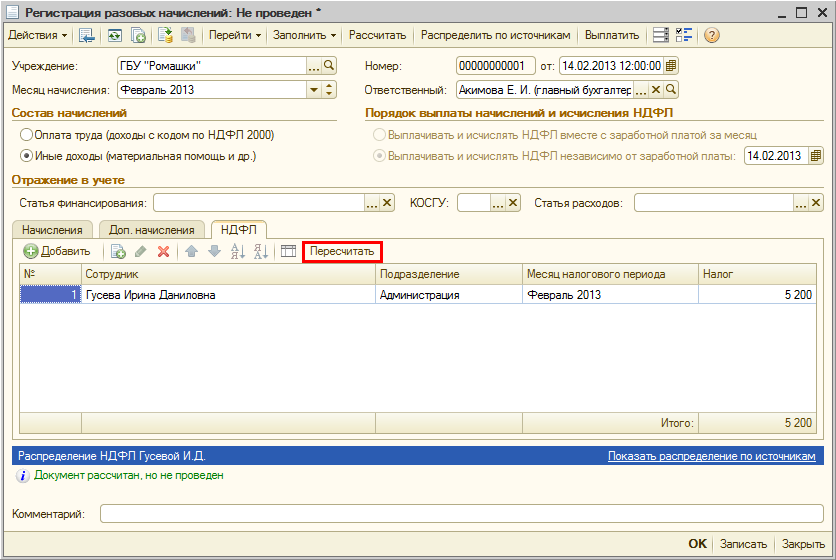Click the first toolbar icon next to Действия
Screen dimensions: 836x560
86,36
